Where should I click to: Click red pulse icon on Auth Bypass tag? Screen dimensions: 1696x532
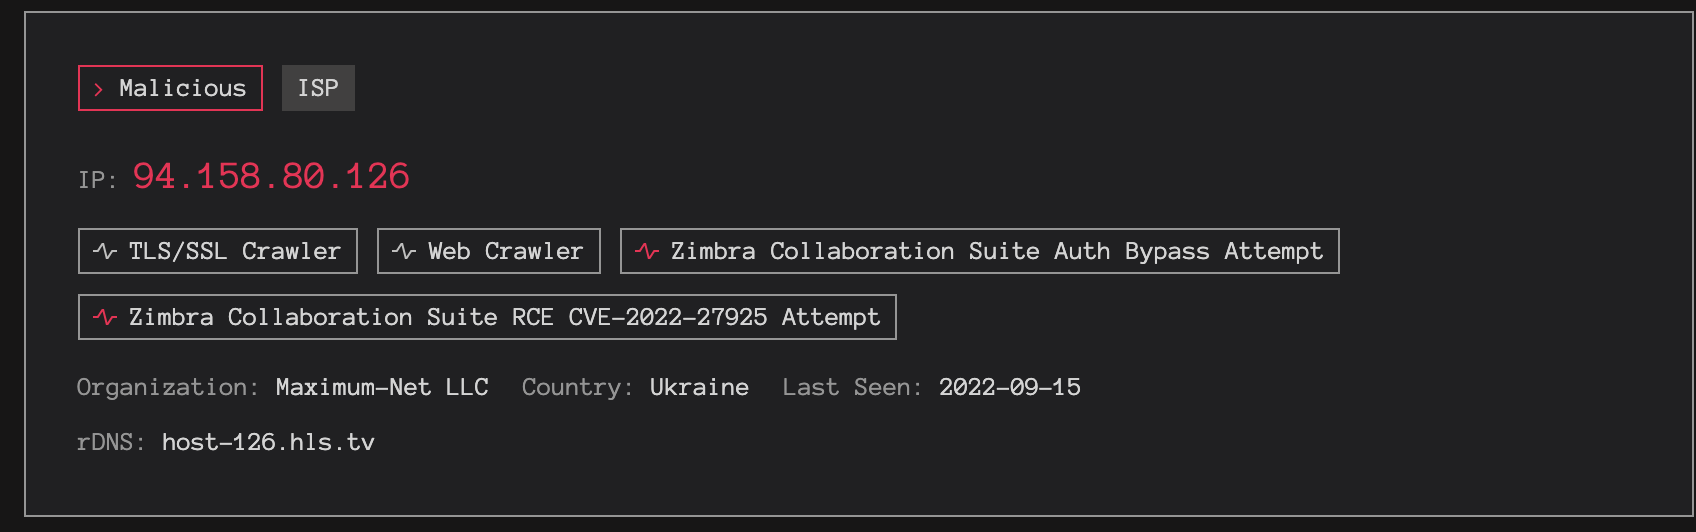pos(647,251)
